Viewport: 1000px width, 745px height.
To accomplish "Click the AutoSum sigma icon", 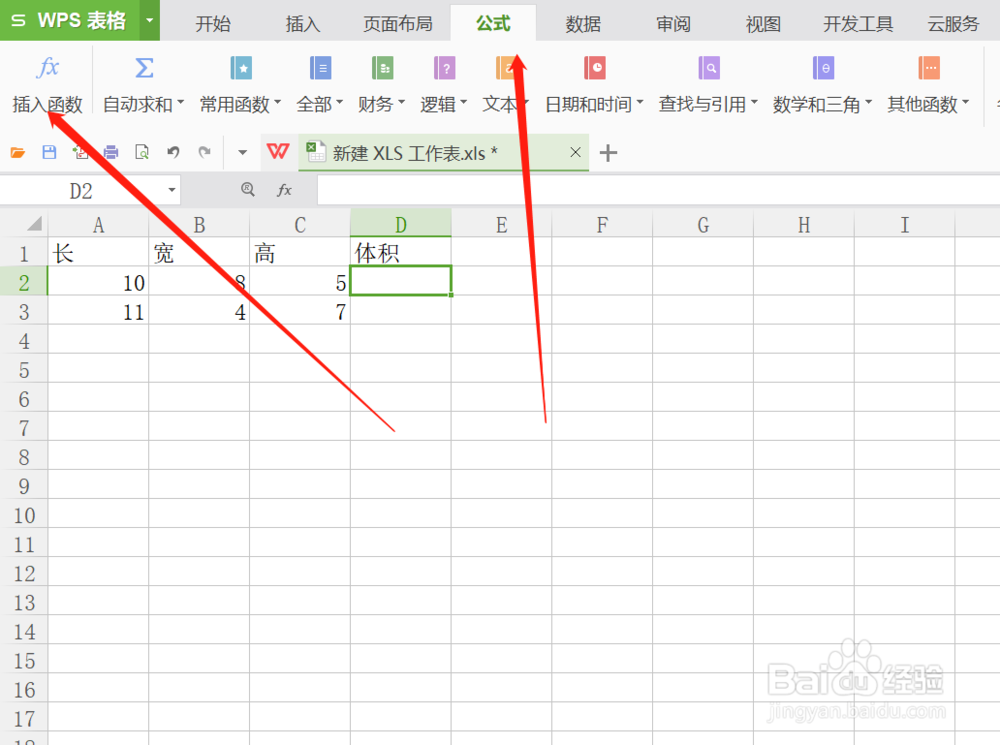I will (144, 68).
